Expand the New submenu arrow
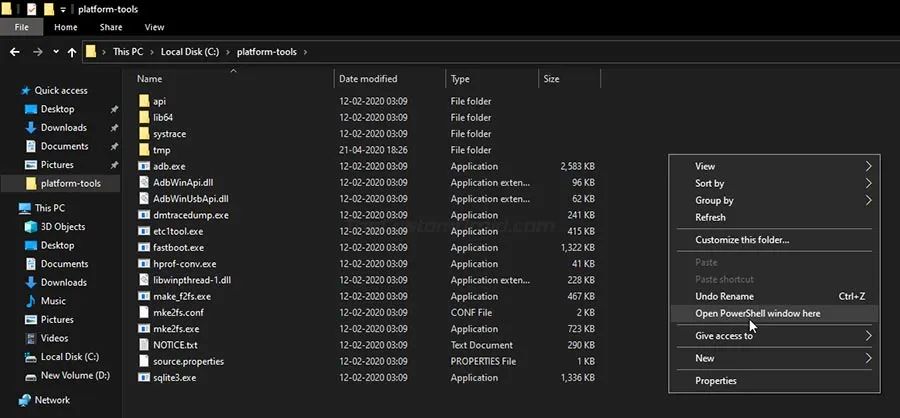The height and width of the screenshot is (418, 900). click(868, 358)
